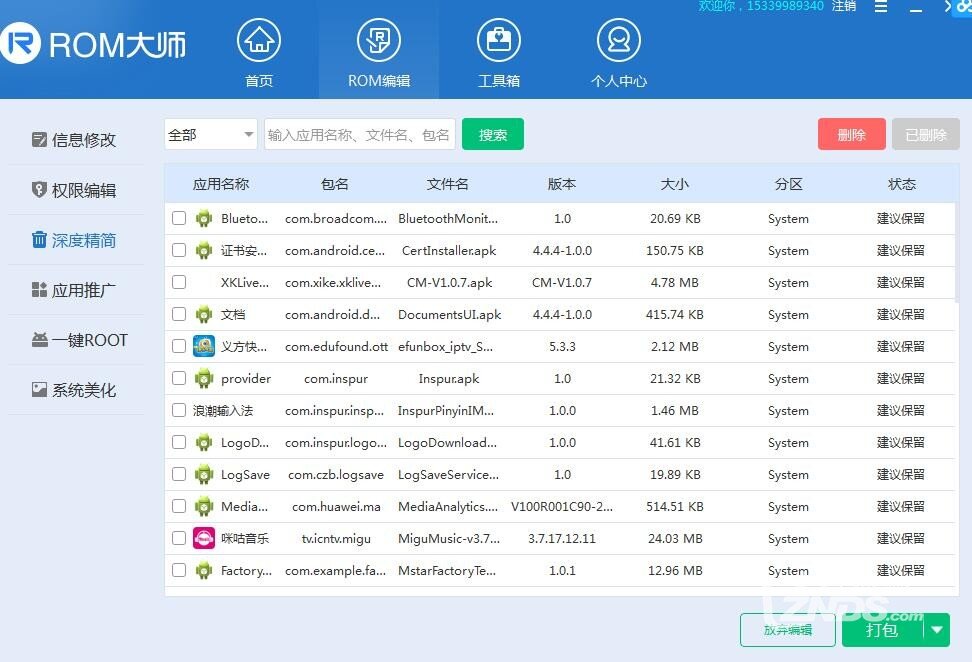The width and height of the screenshot is (972, 662).
Task: Click the red 删除 button
Action: point(851,135)
